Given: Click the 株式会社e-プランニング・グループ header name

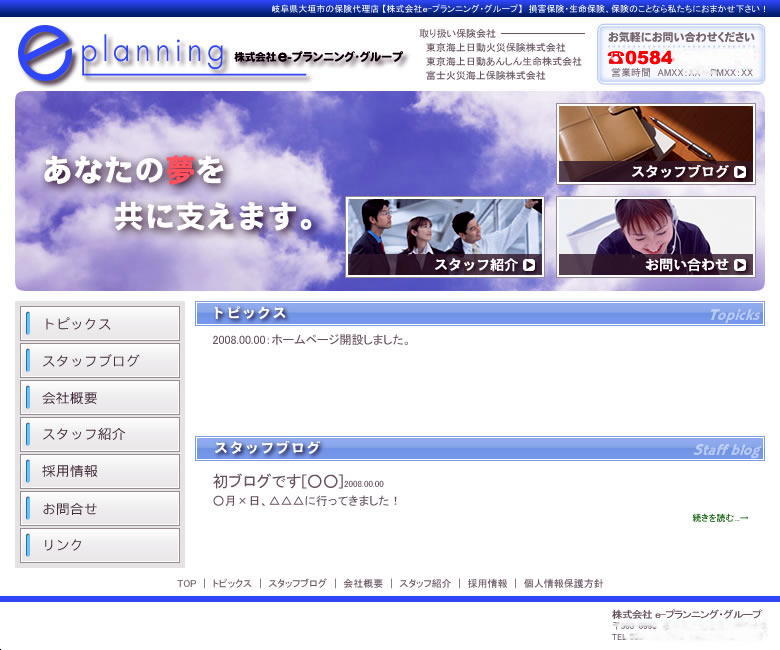Looking at the screenshot, I should (318, 57).
